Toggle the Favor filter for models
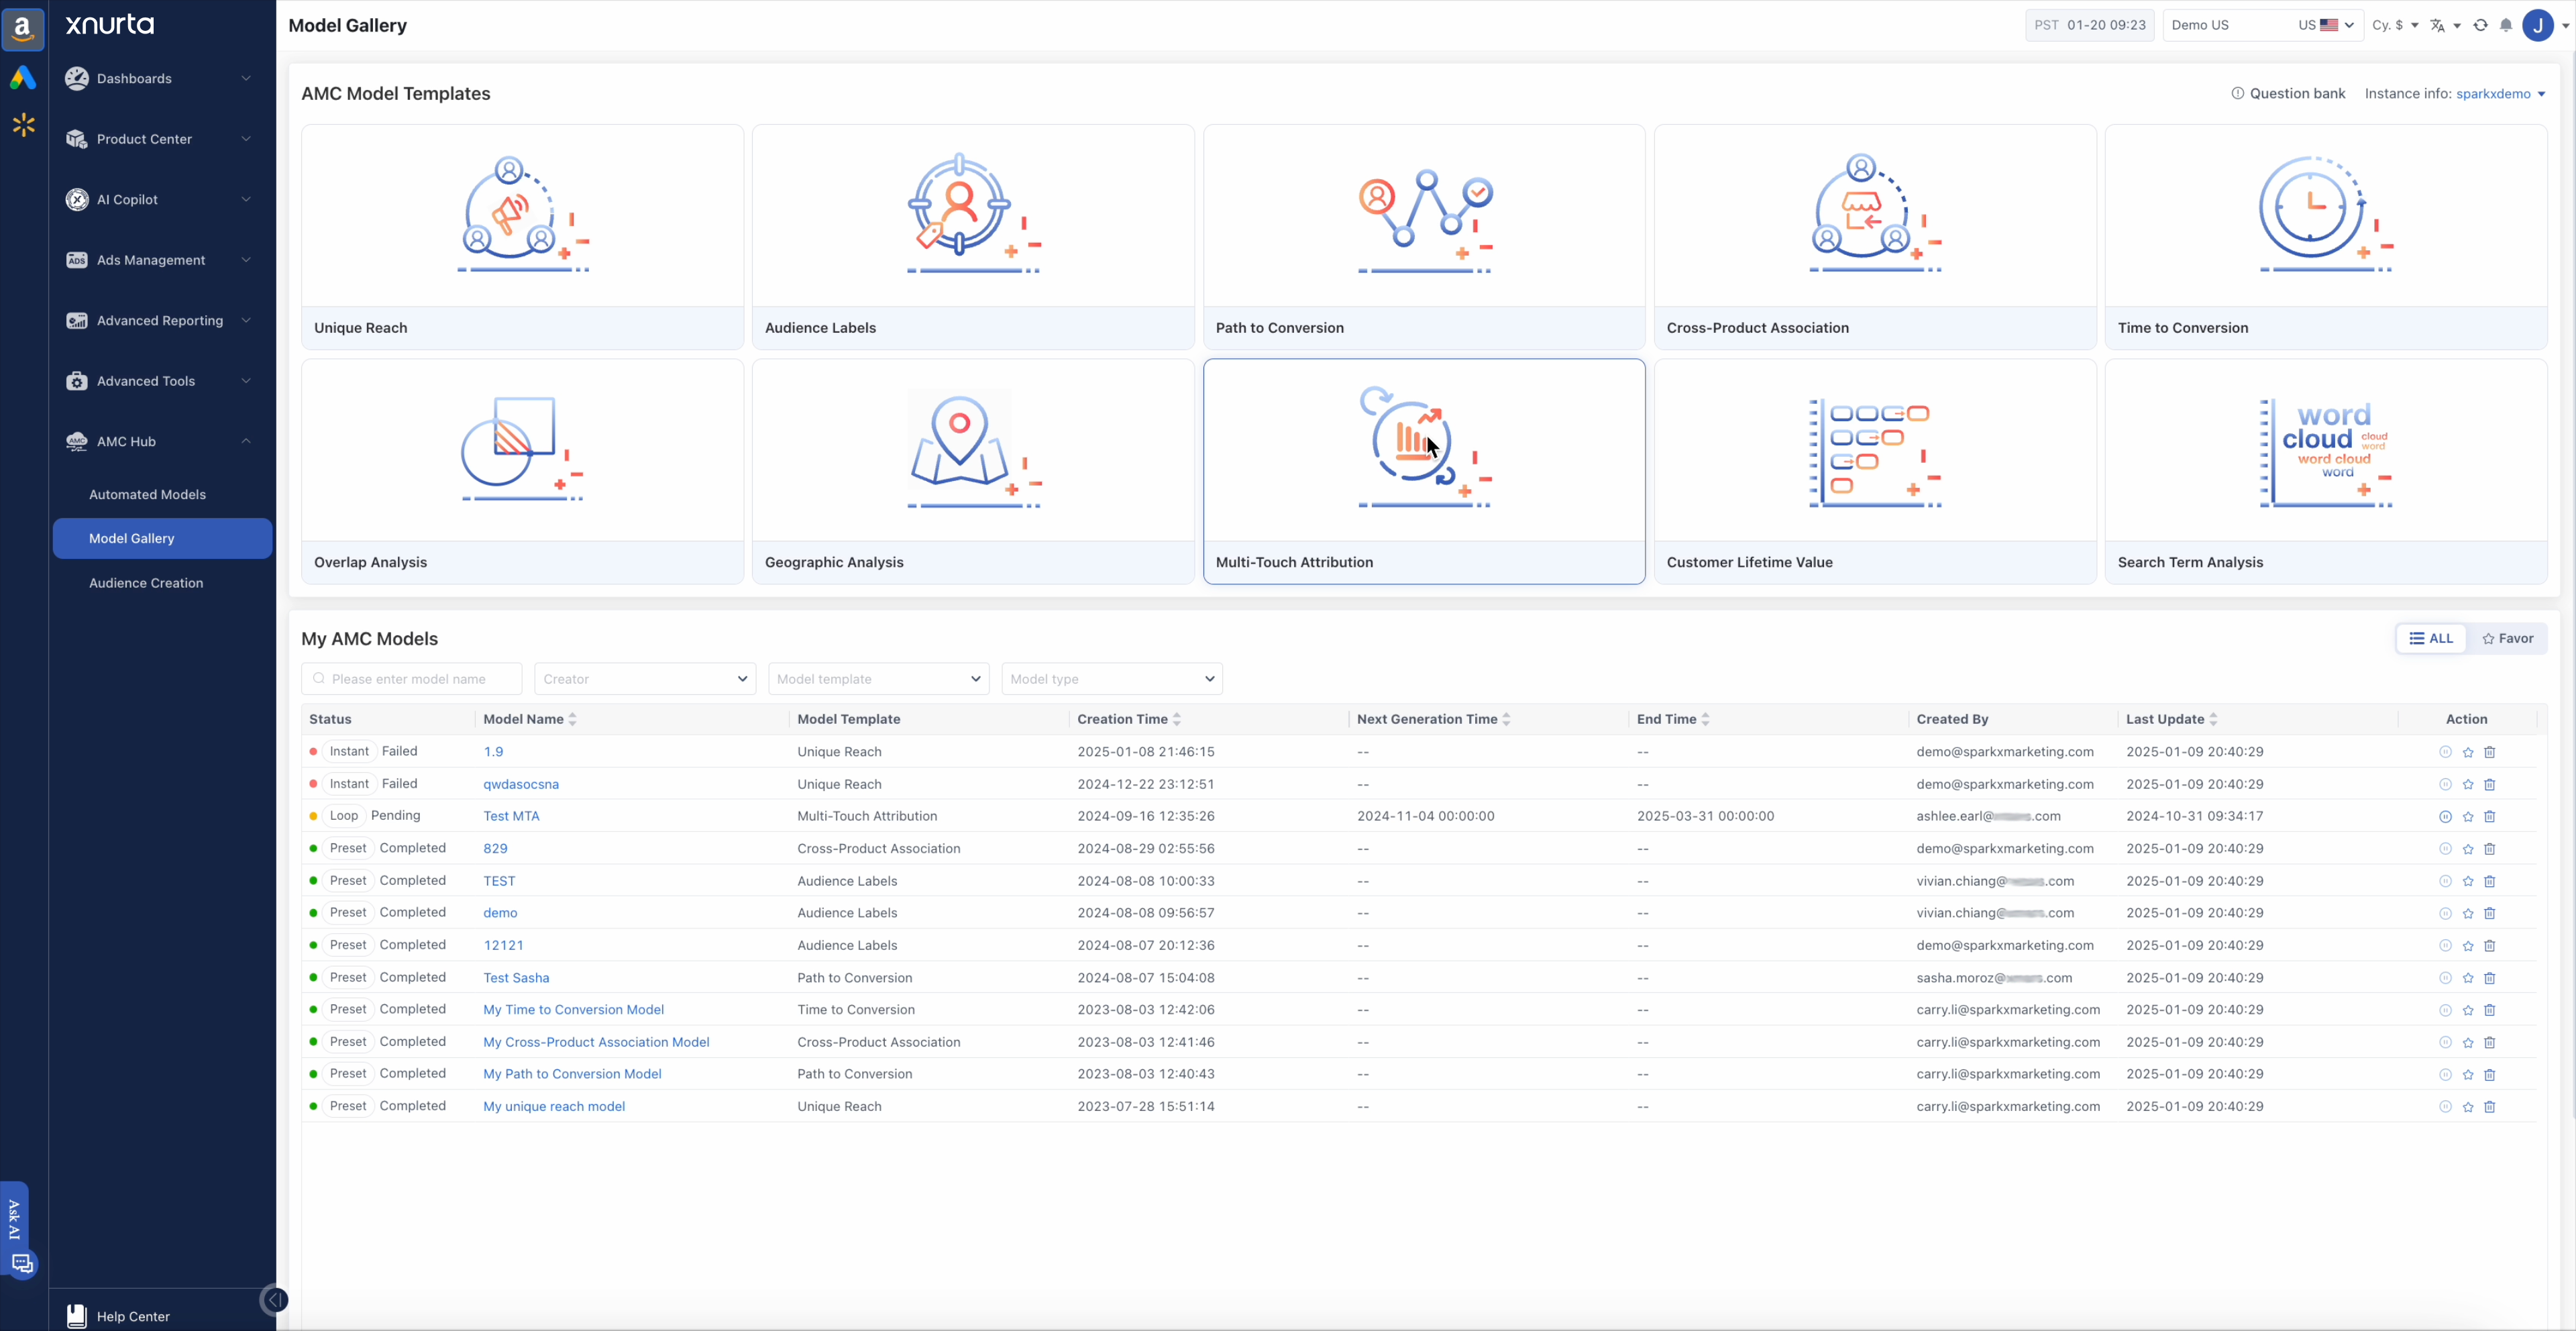 [x=2508, y=638]
